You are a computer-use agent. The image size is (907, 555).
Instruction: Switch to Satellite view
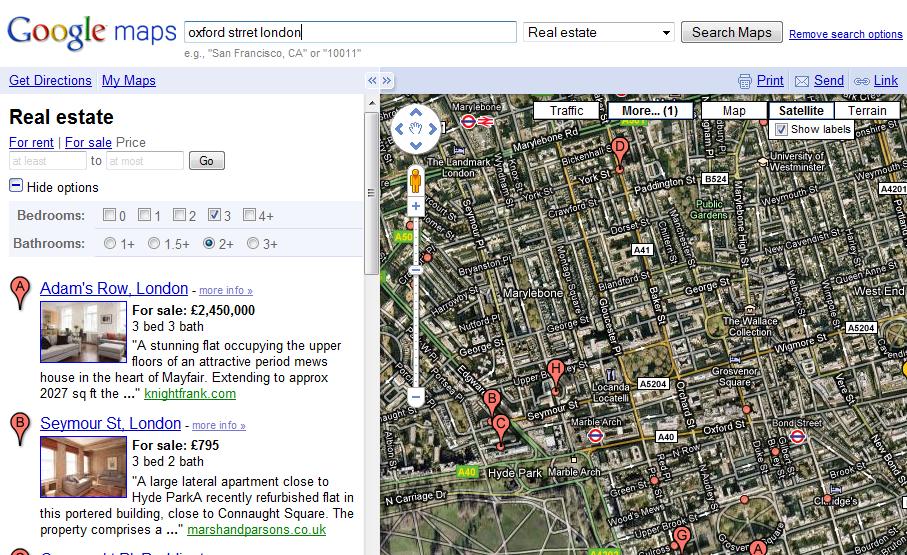pyautogui.click(x=801, y=111)
